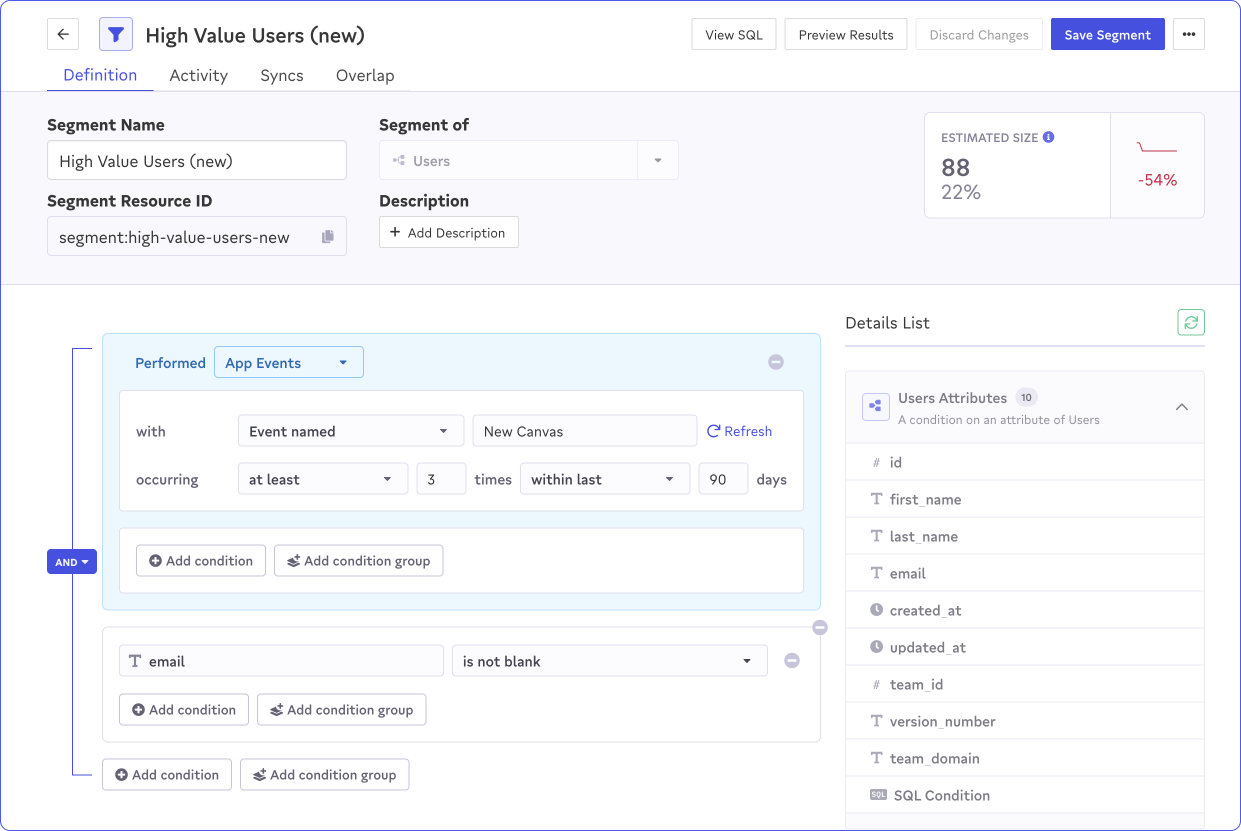Click the back arrow button
Viewport: 1241px width, 831px height.
click(x=63, y=35)
